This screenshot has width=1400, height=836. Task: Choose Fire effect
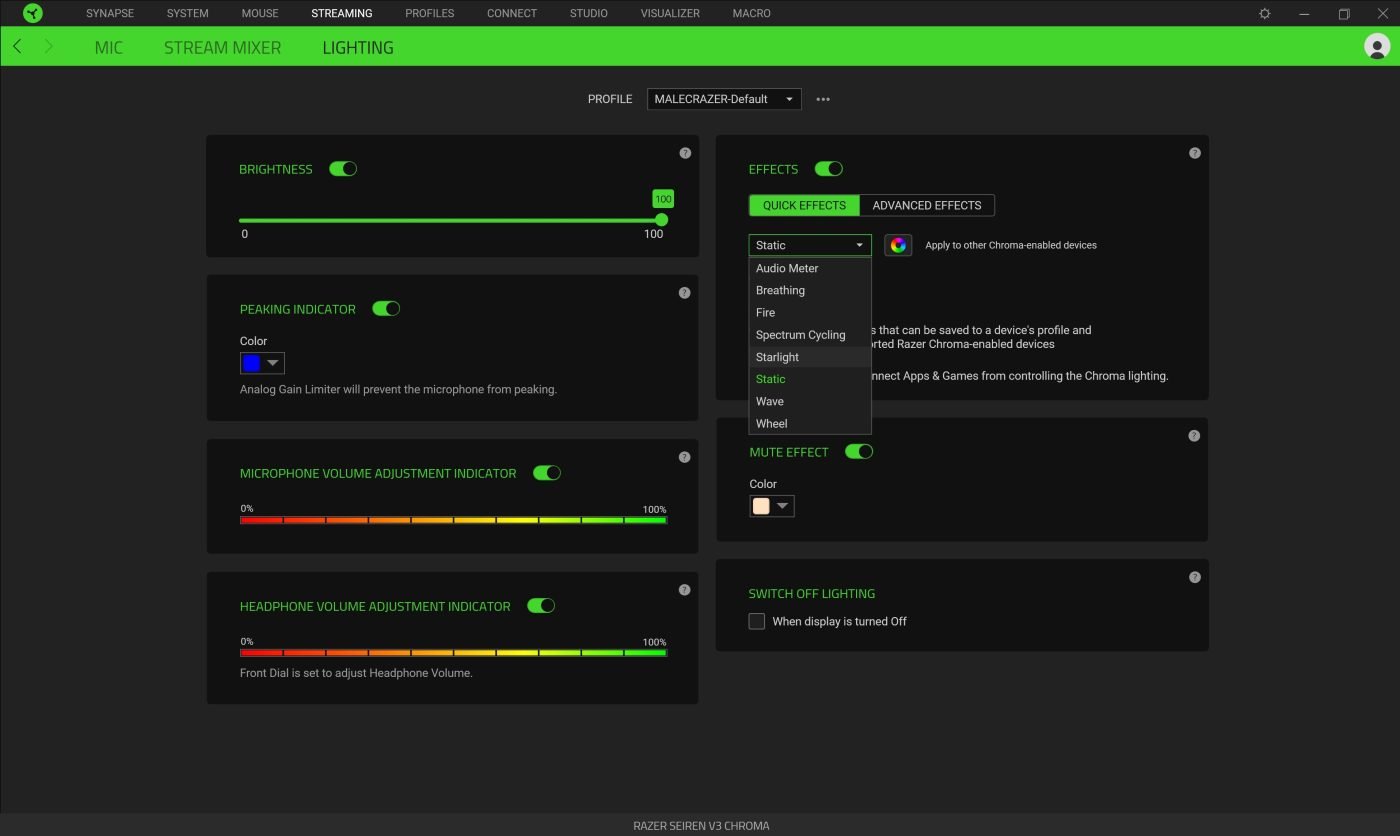[810, 312]
